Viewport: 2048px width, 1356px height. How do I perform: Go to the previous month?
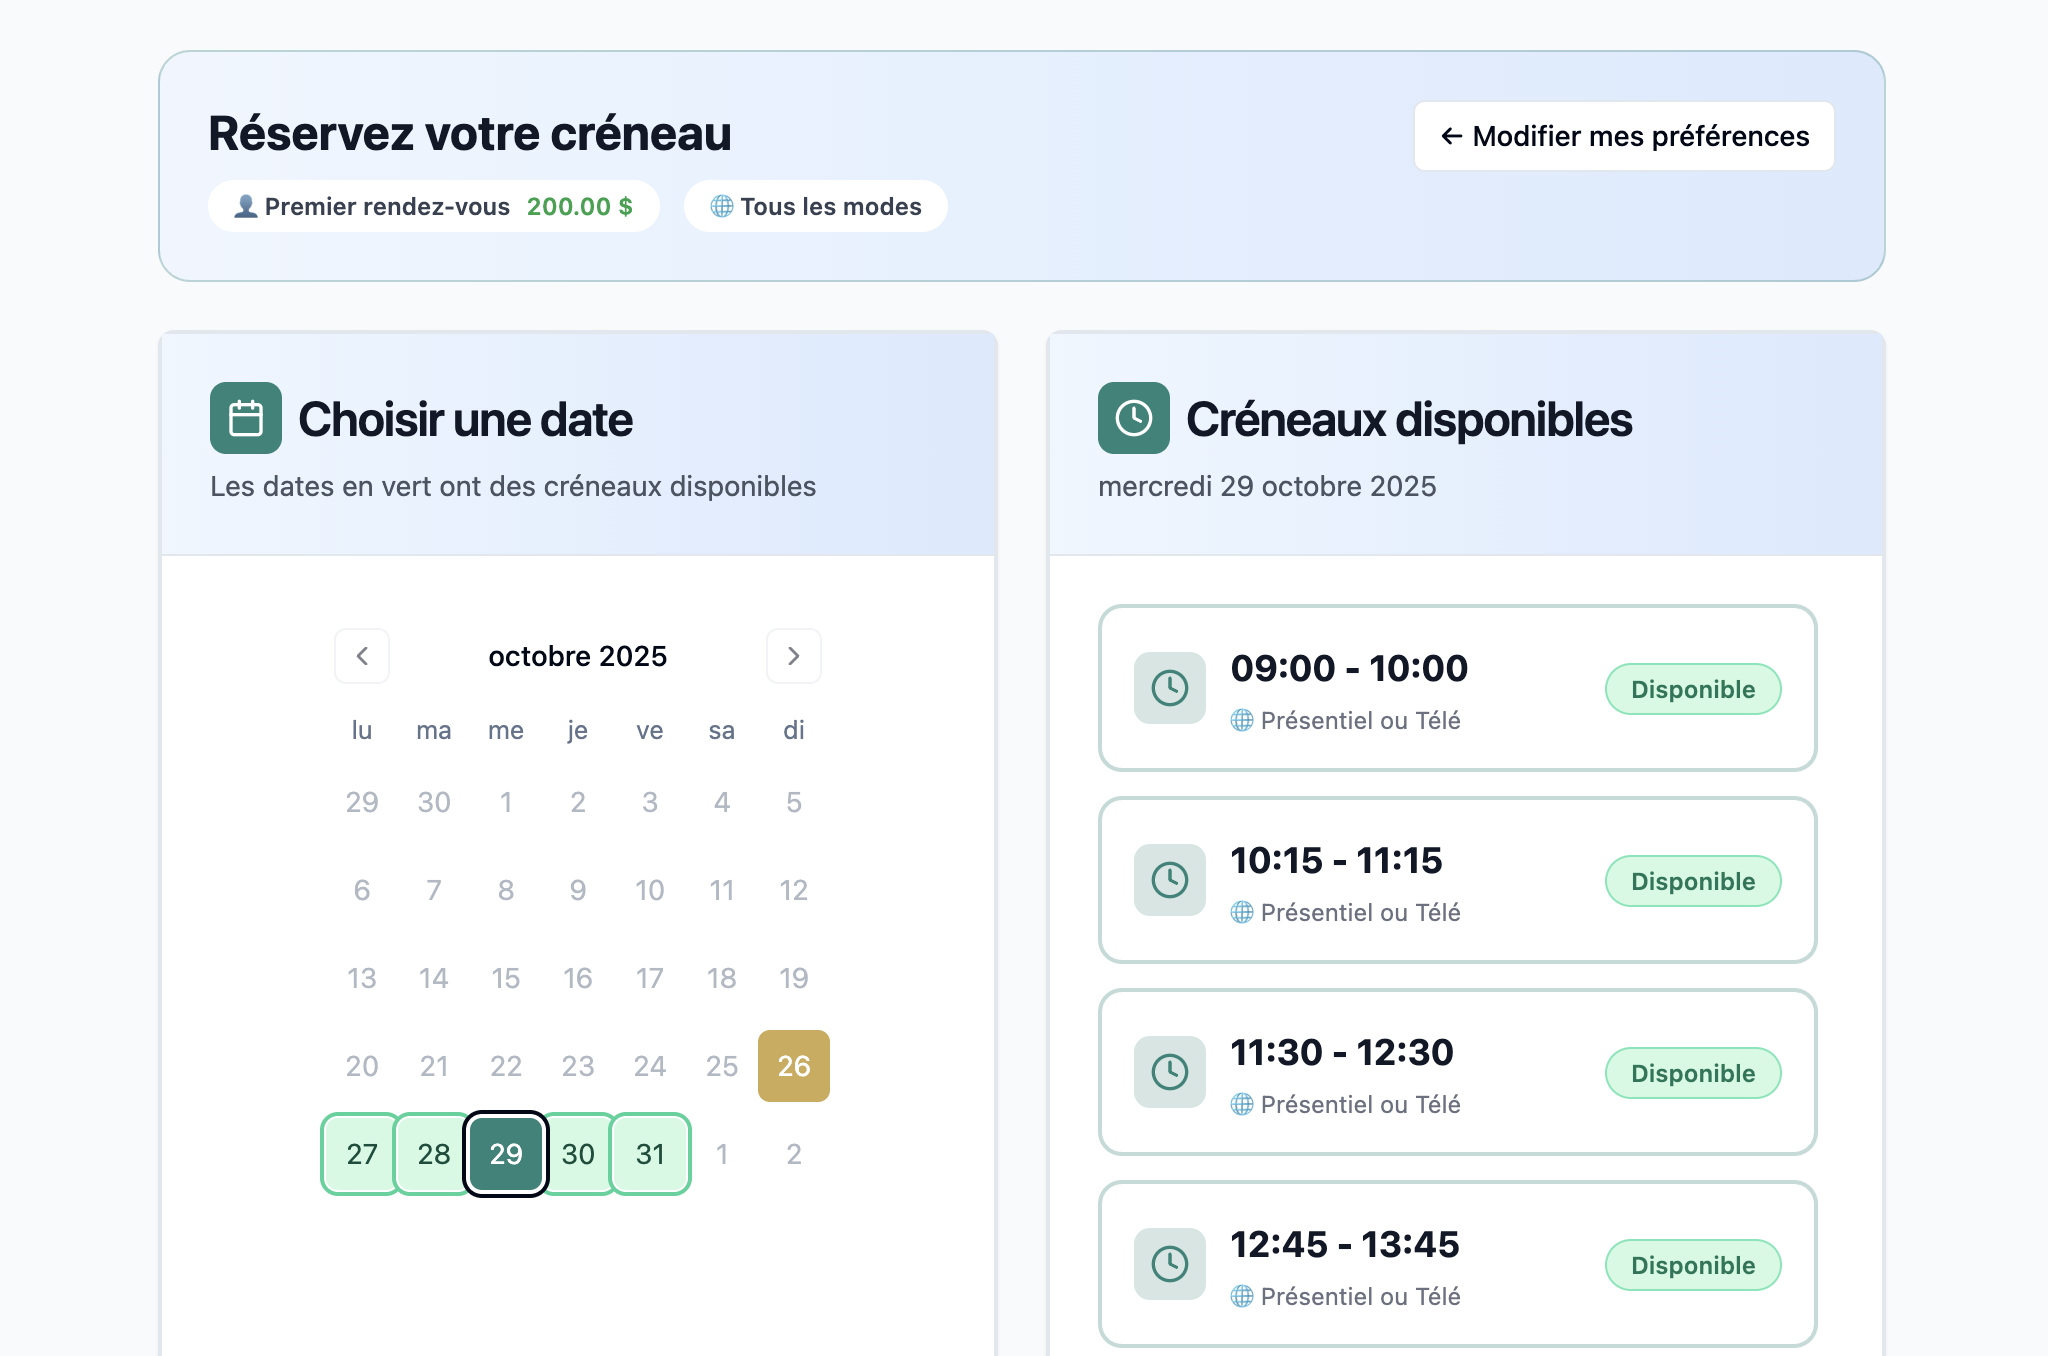pyautogui.click(x=362, y=655)
